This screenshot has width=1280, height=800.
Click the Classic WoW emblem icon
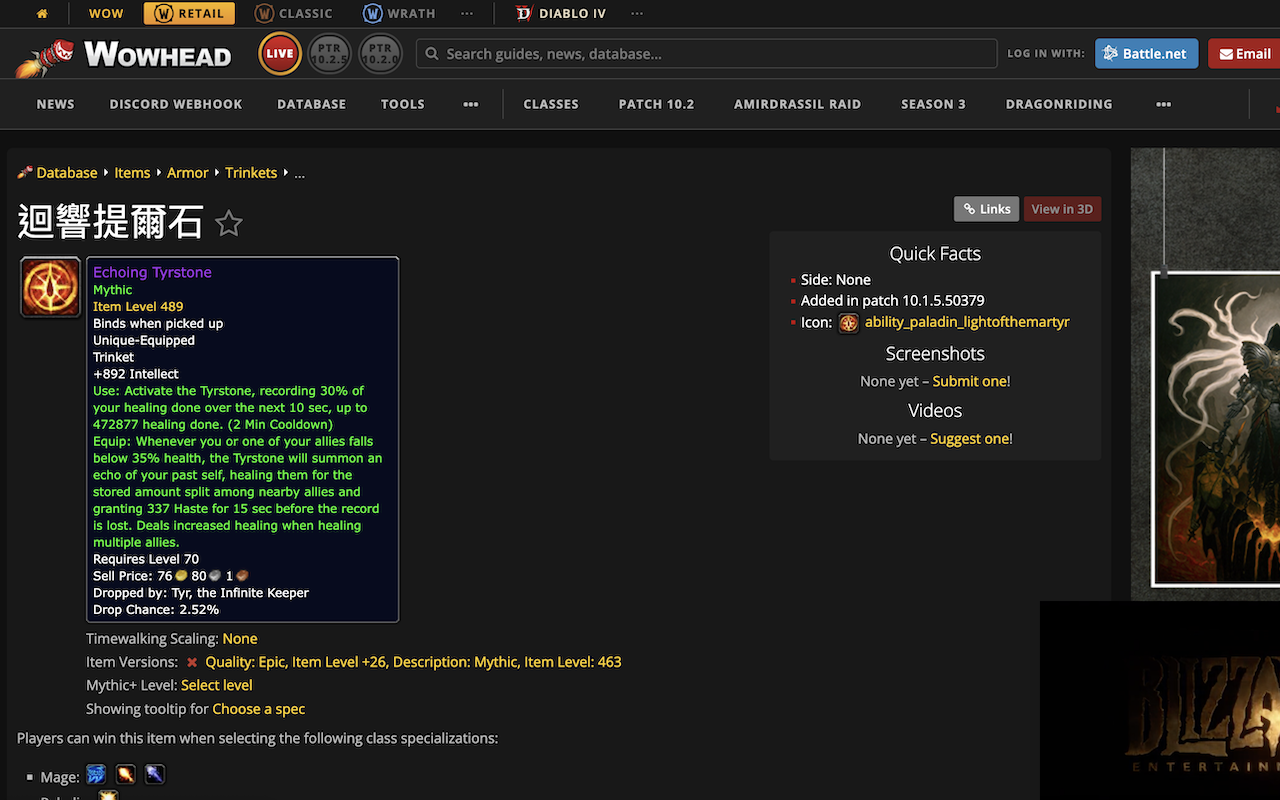coord(264,14)
